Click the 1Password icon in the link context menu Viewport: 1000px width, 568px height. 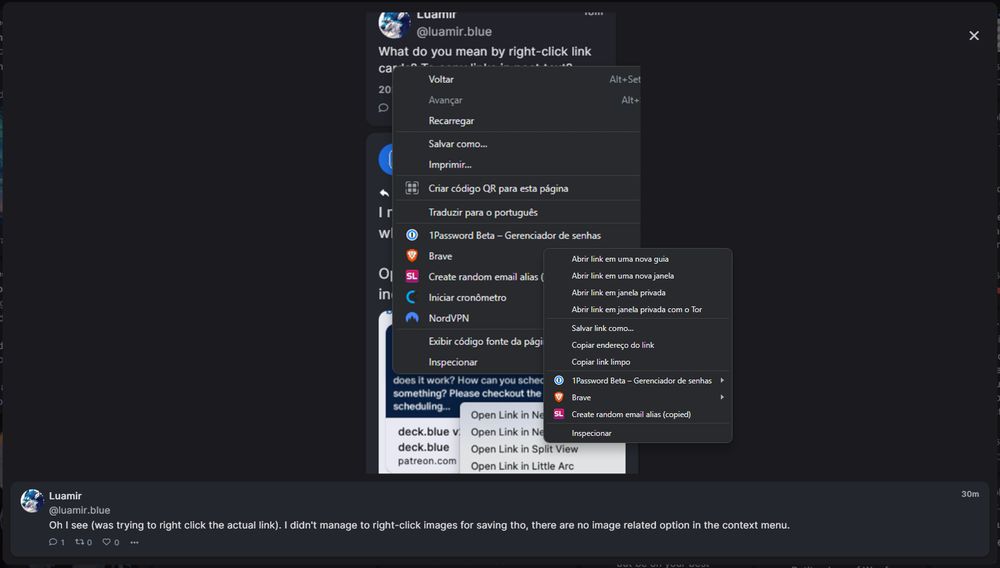pyautogui.click(x=559, y=381)
